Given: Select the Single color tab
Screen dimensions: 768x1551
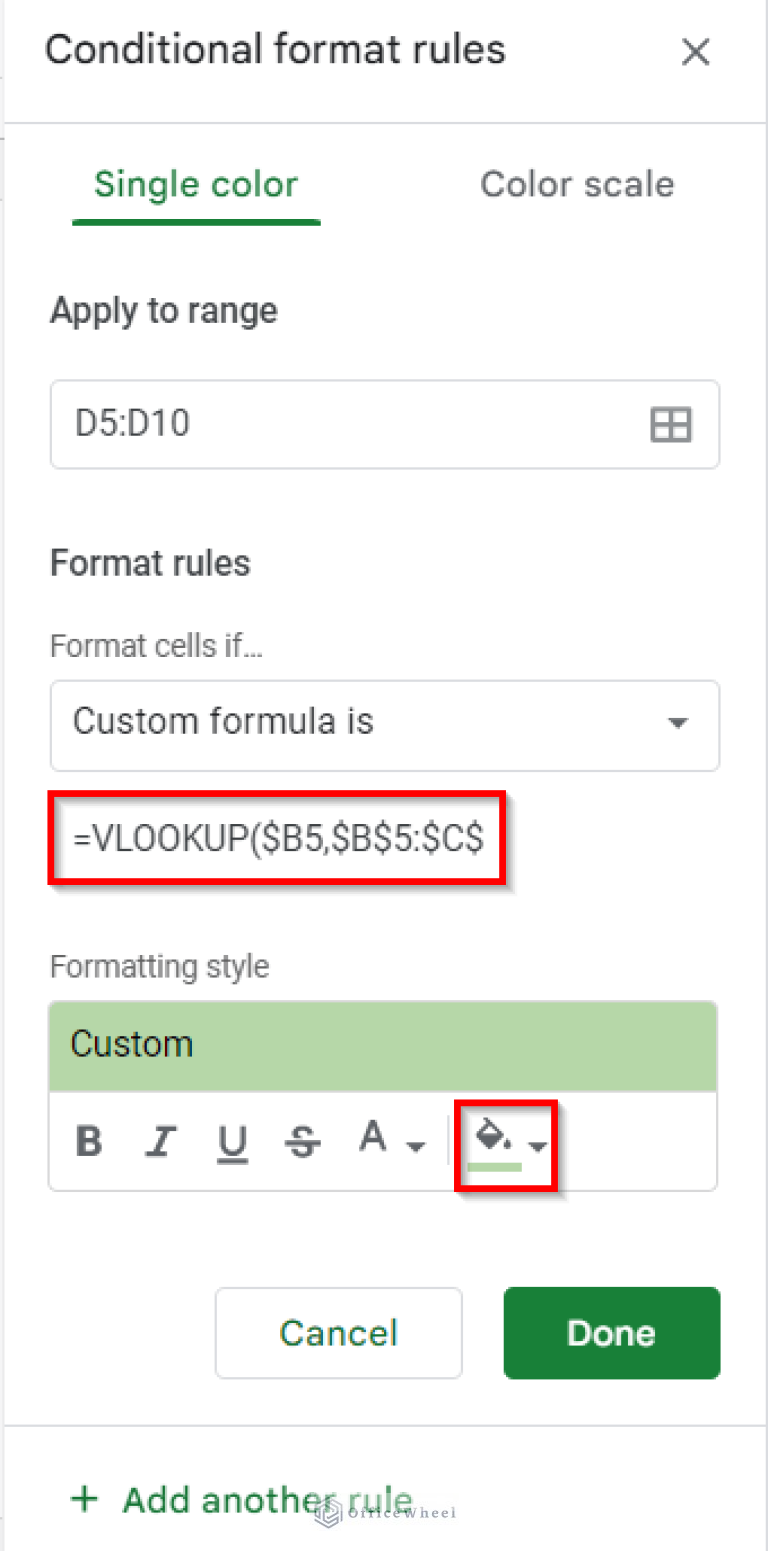Looking at the screenshot, I should pyautogui.click(x=195, y=184).
